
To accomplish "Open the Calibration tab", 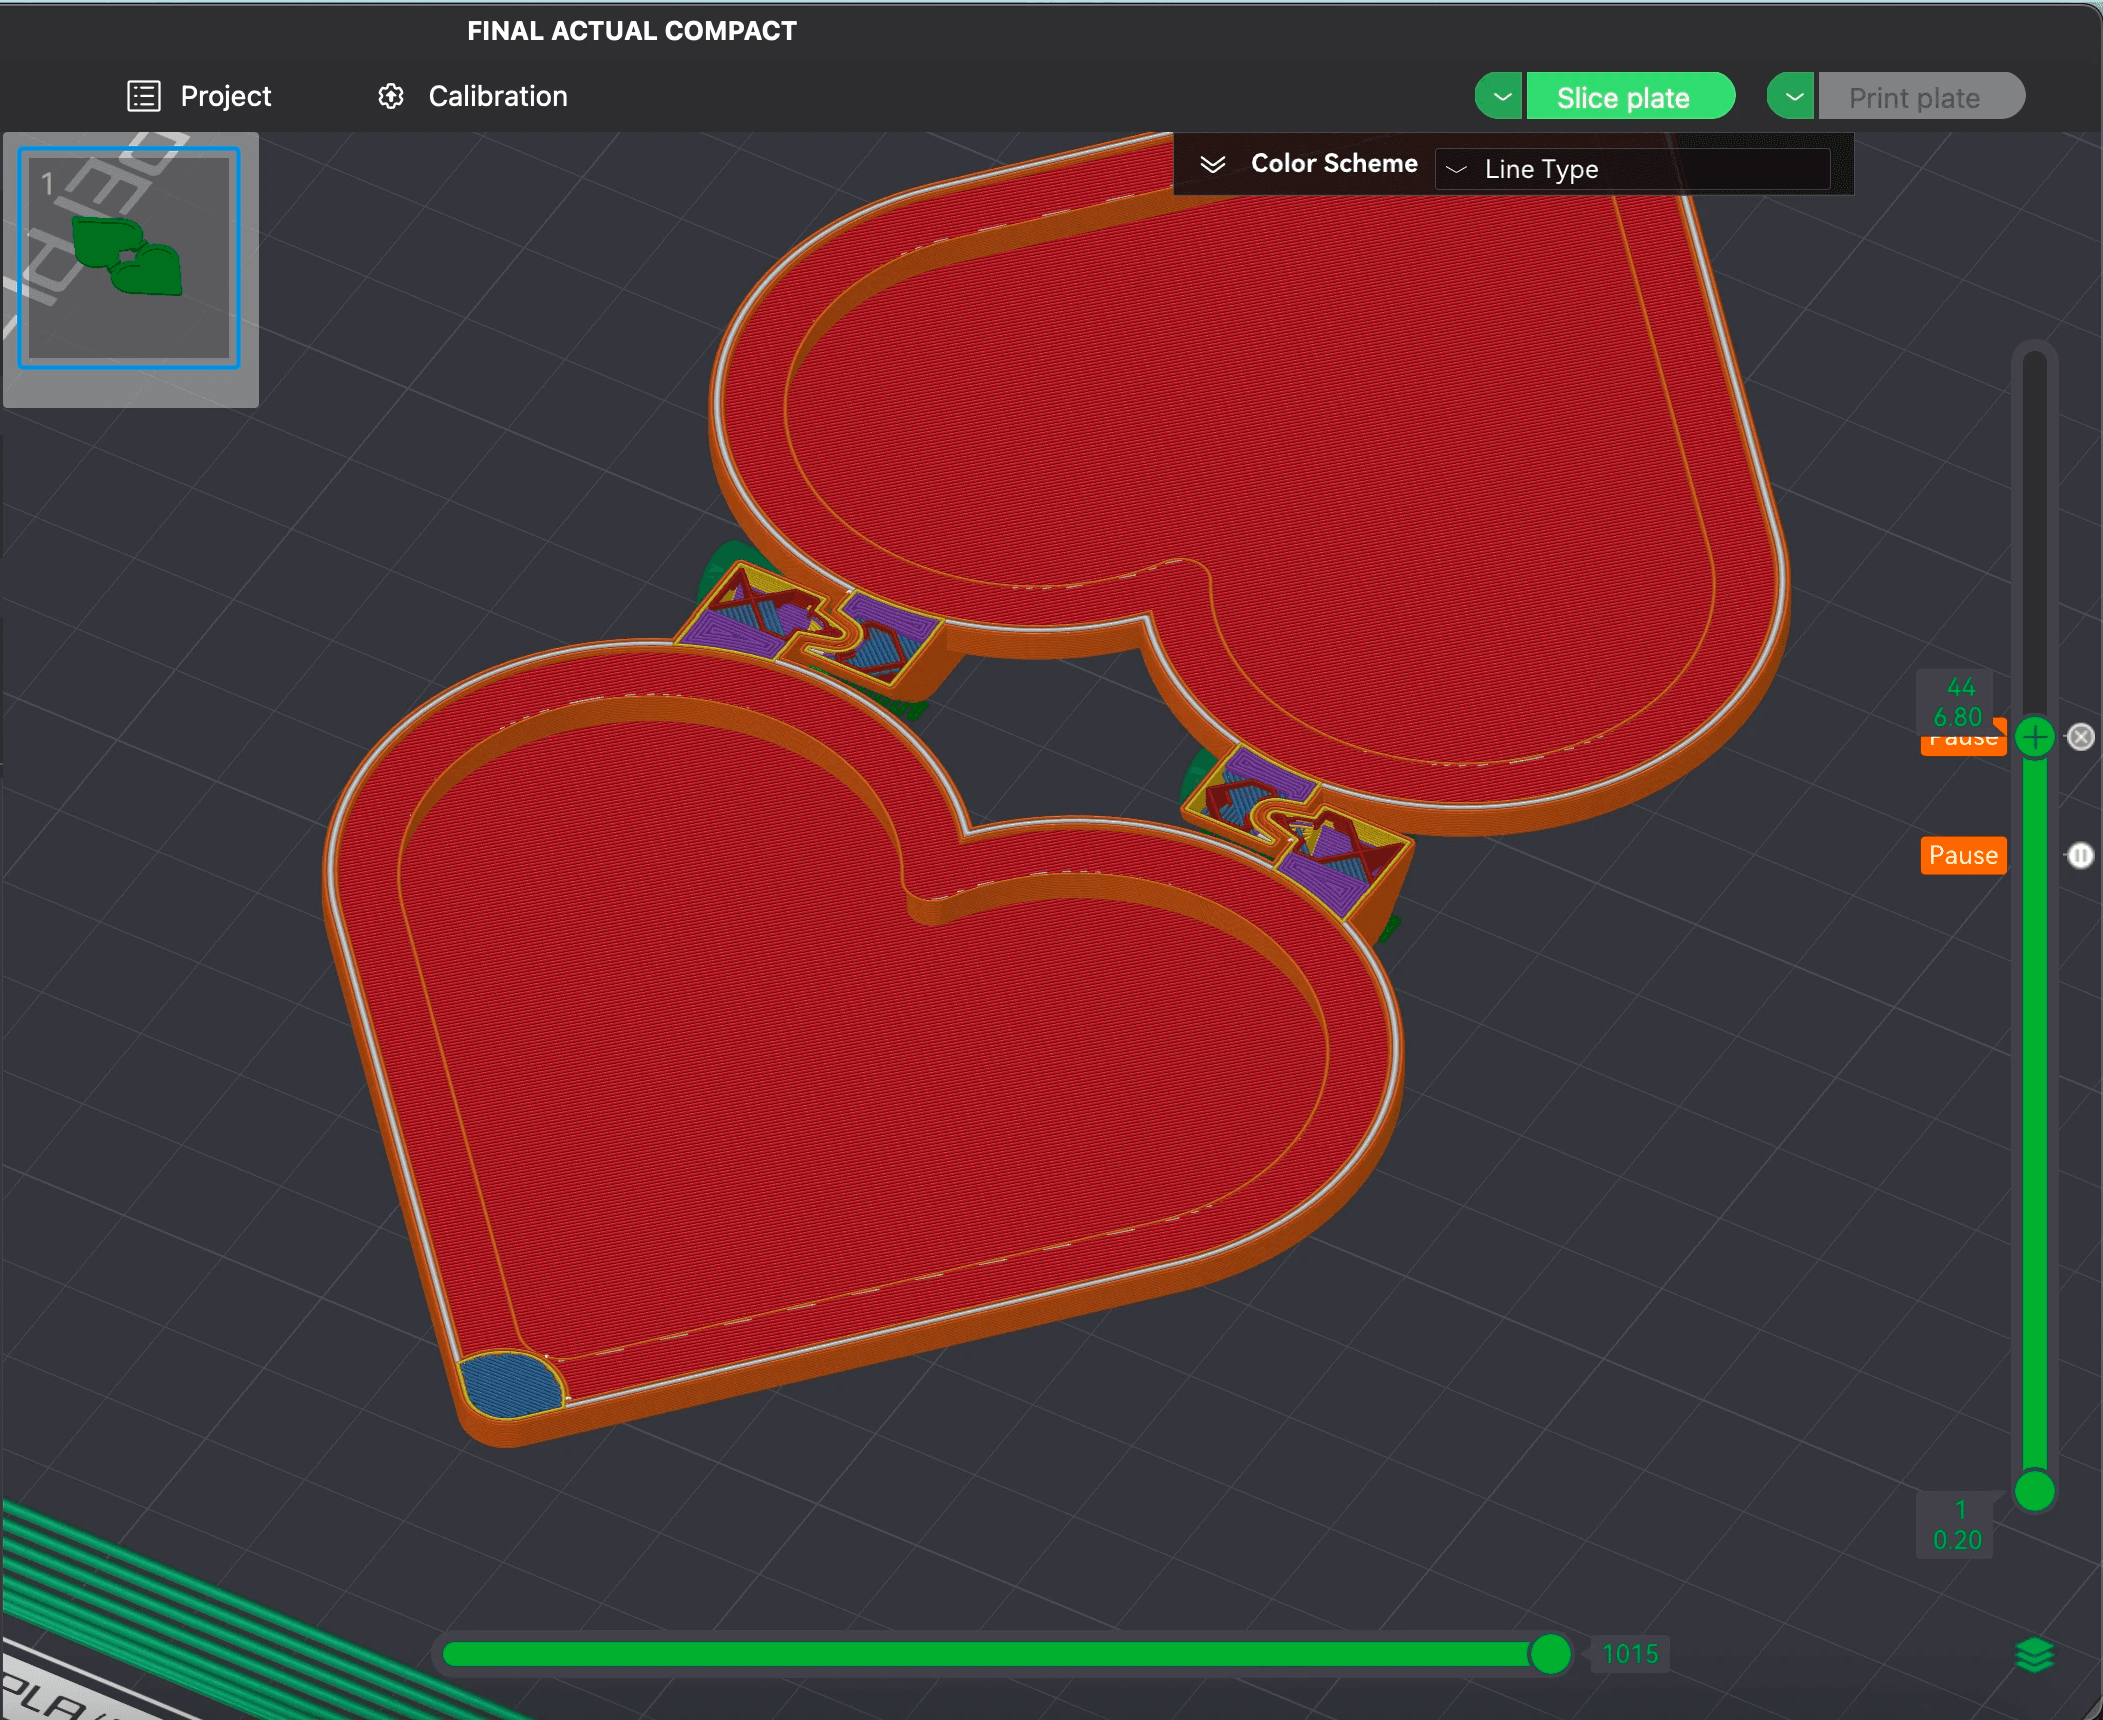I will [497, 96].
